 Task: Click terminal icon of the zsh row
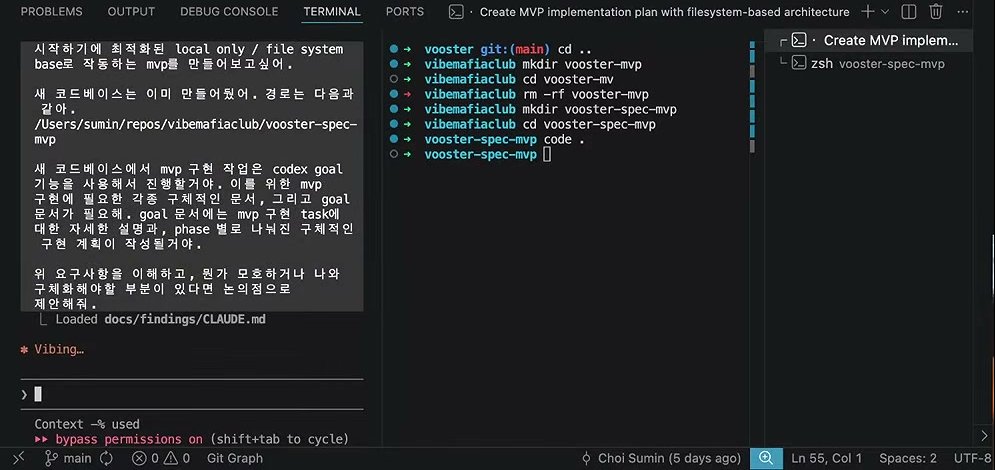coord(799,63)
